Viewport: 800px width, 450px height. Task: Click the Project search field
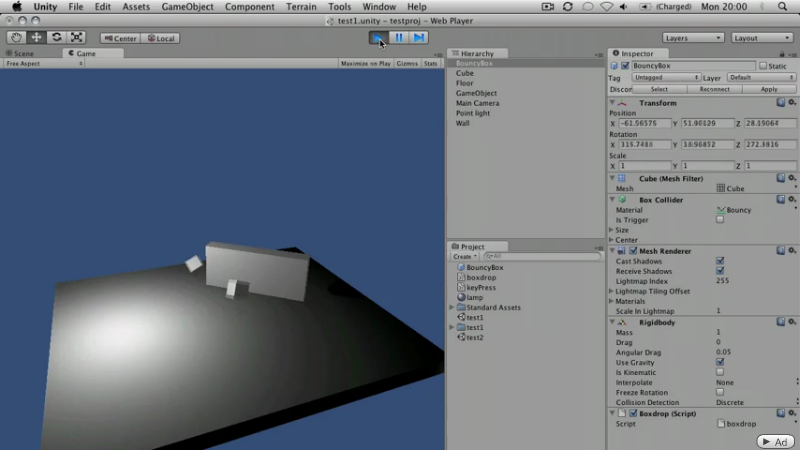tap(542, 256)
